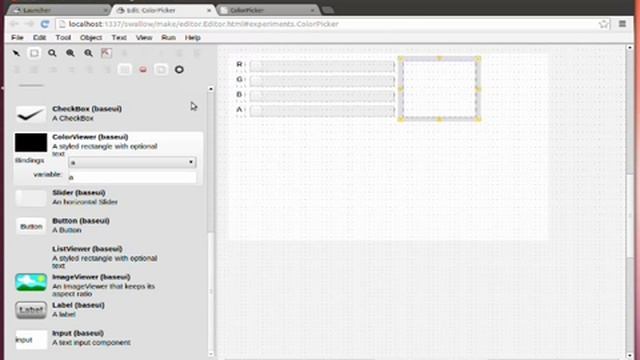Screen dimensions: 640x360
Task: Open the Text menu
Action: [x=119, y=38]
